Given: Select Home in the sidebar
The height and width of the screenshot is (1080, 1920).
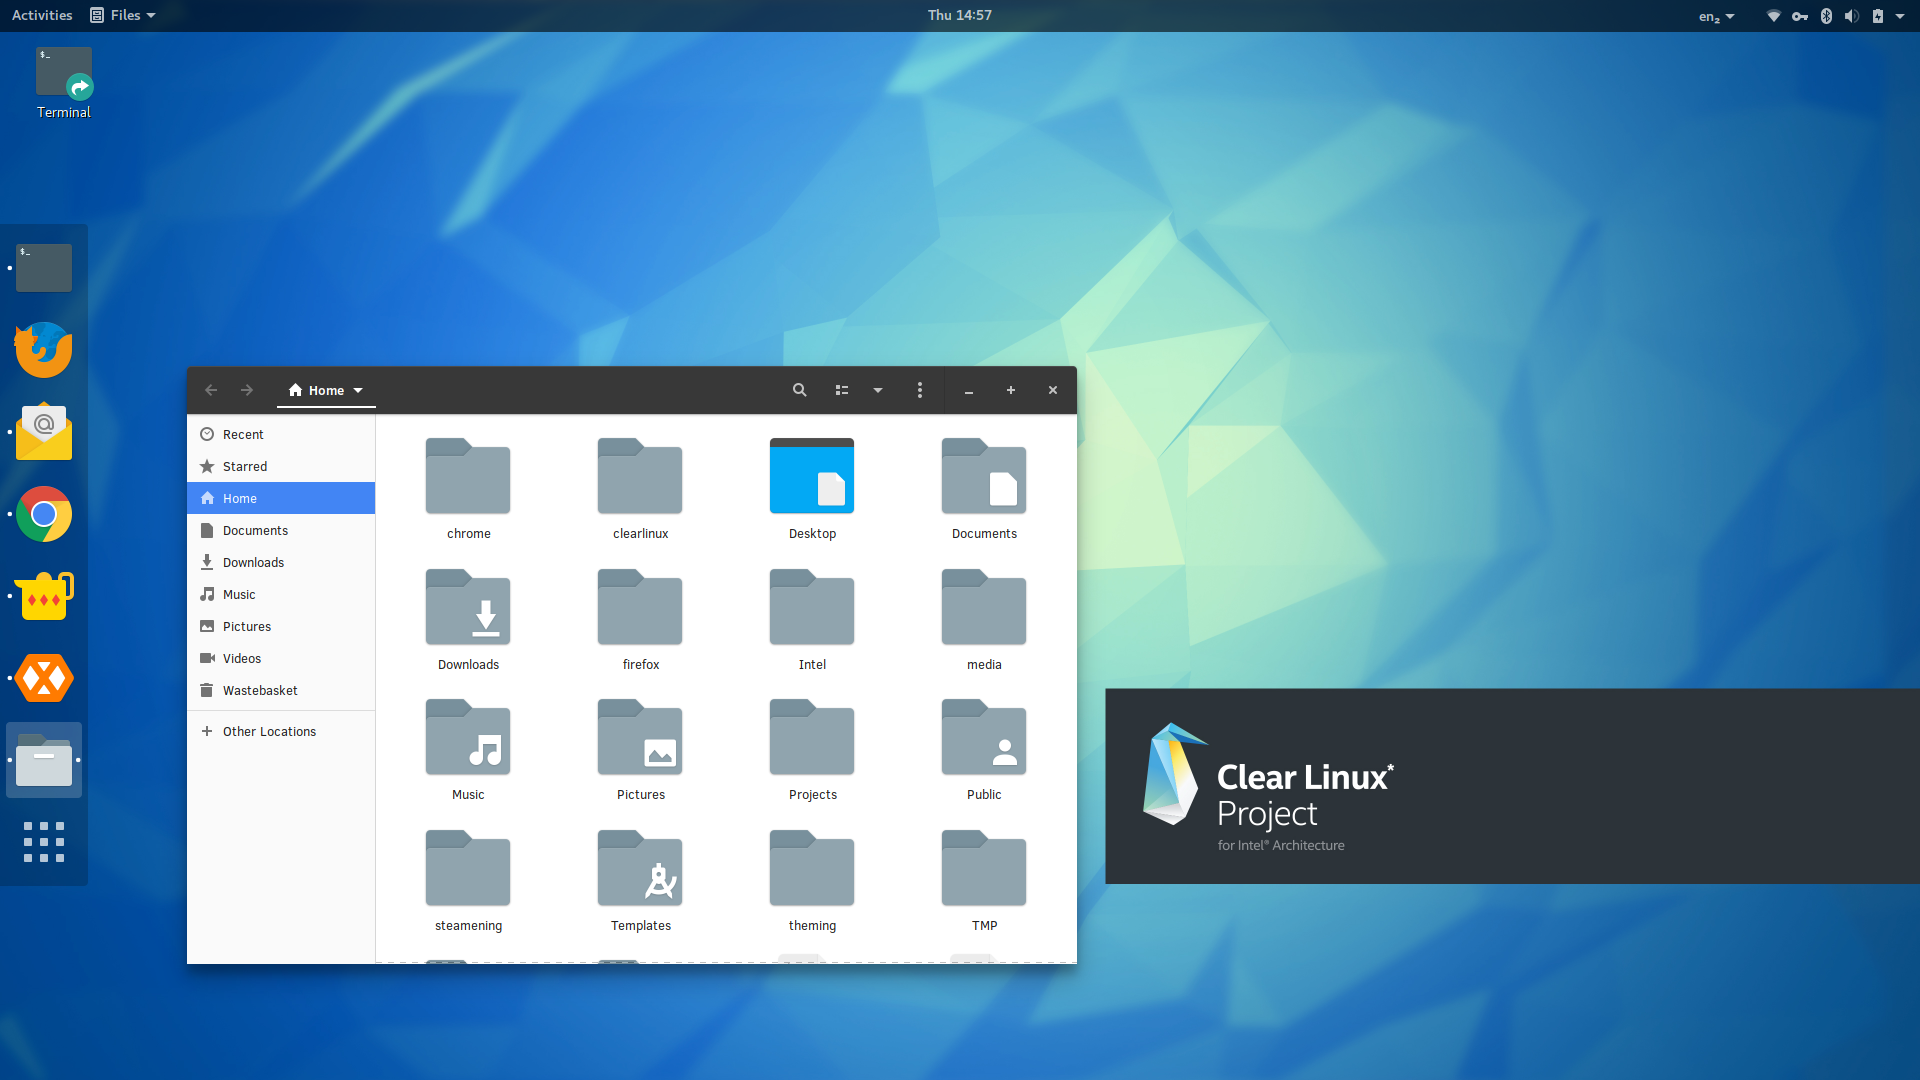Looking at the screenshot, I should [x=281, y=498].
